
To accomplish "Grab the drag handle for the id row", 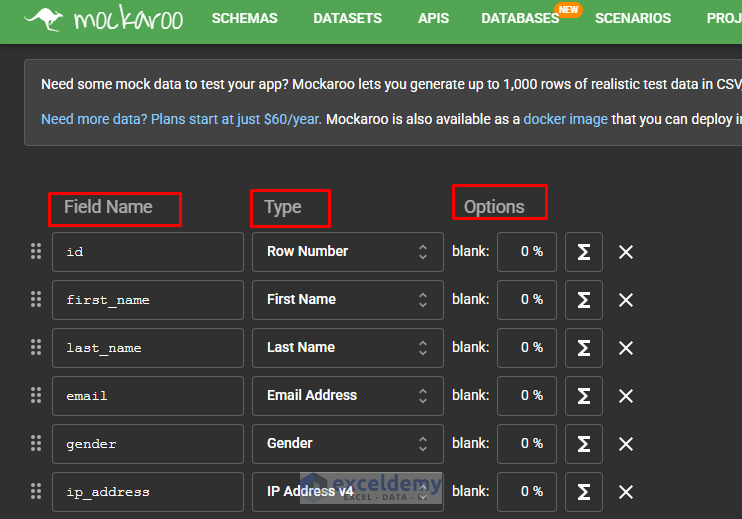I will tap(36, 251).
